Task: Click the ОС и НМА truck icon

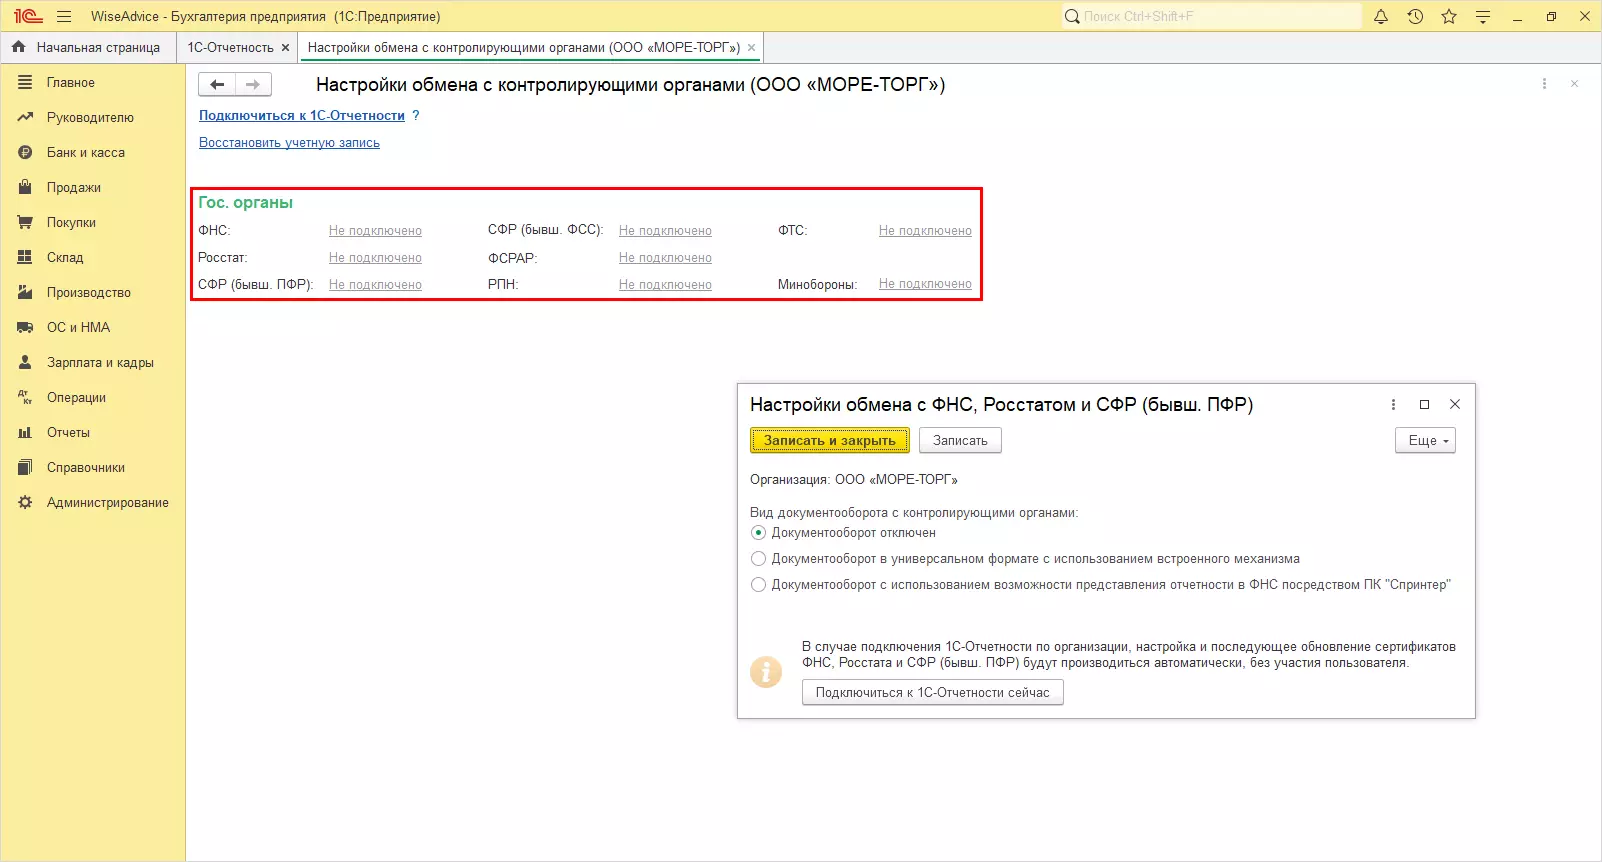Action: coord(25,328)
